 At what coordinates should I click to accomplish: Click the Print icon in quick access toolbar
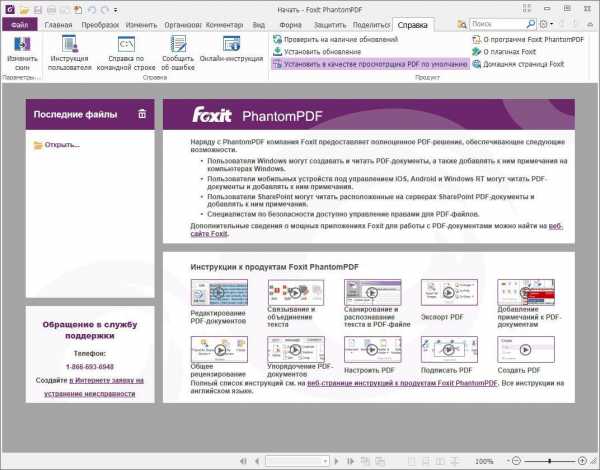(51, 10)
